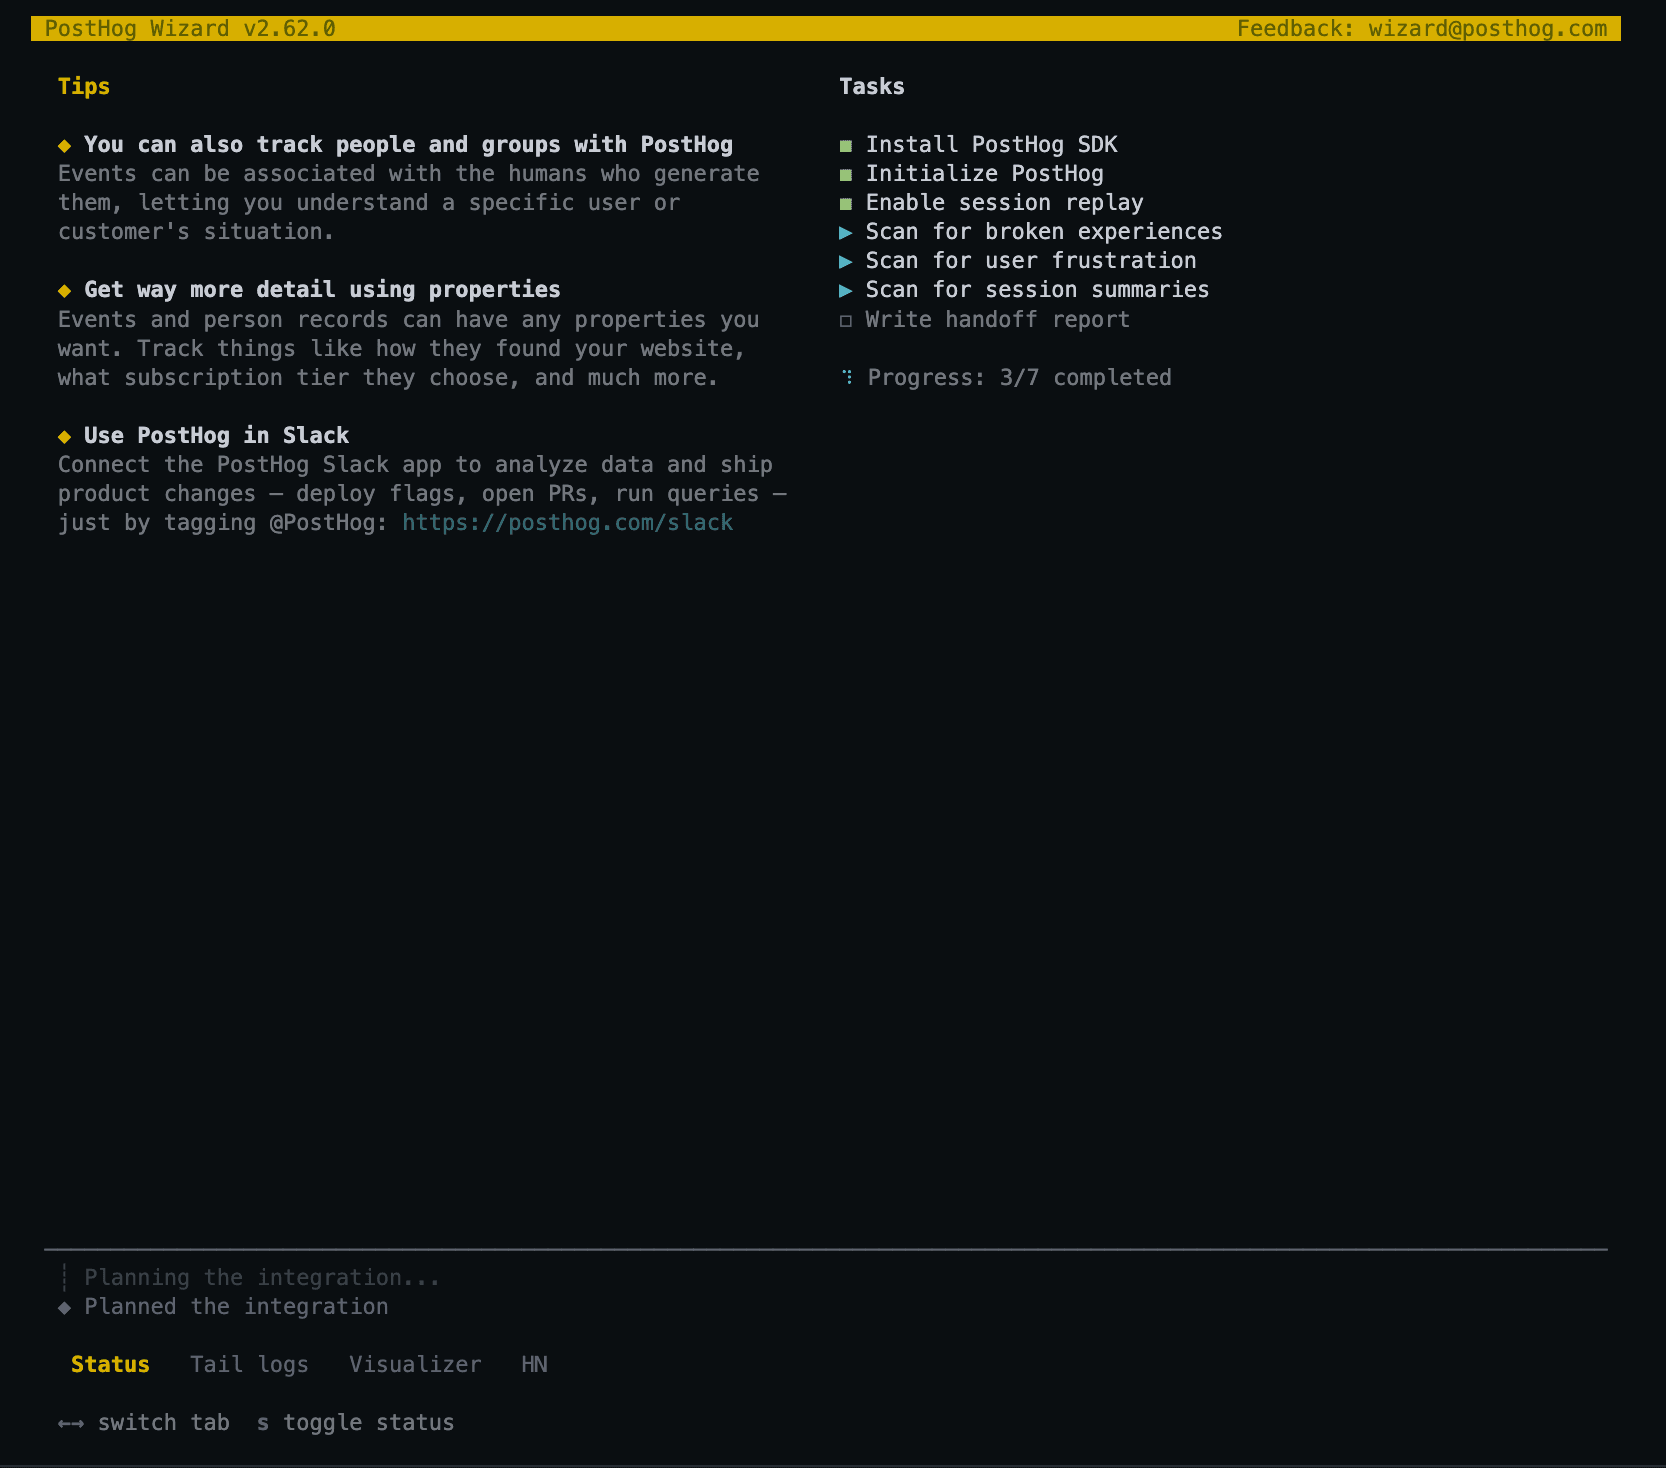Click the green square beside Initialize PostHog
Image resolution: width=1666 pixels, height=1468 pixels.
(846, 175)
